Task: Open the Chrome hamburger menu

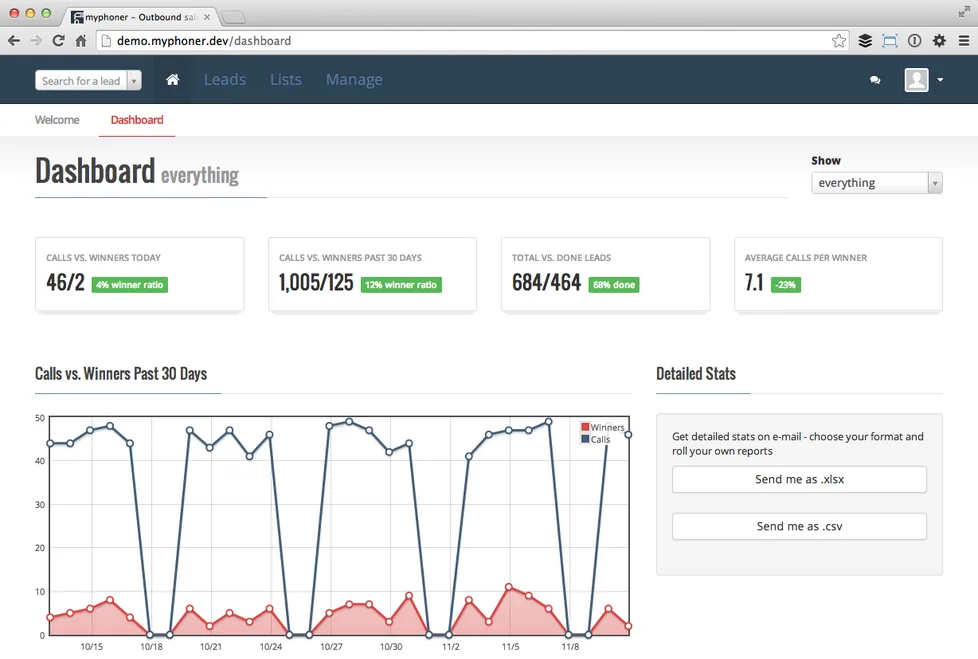Action: tap(964, 41)
